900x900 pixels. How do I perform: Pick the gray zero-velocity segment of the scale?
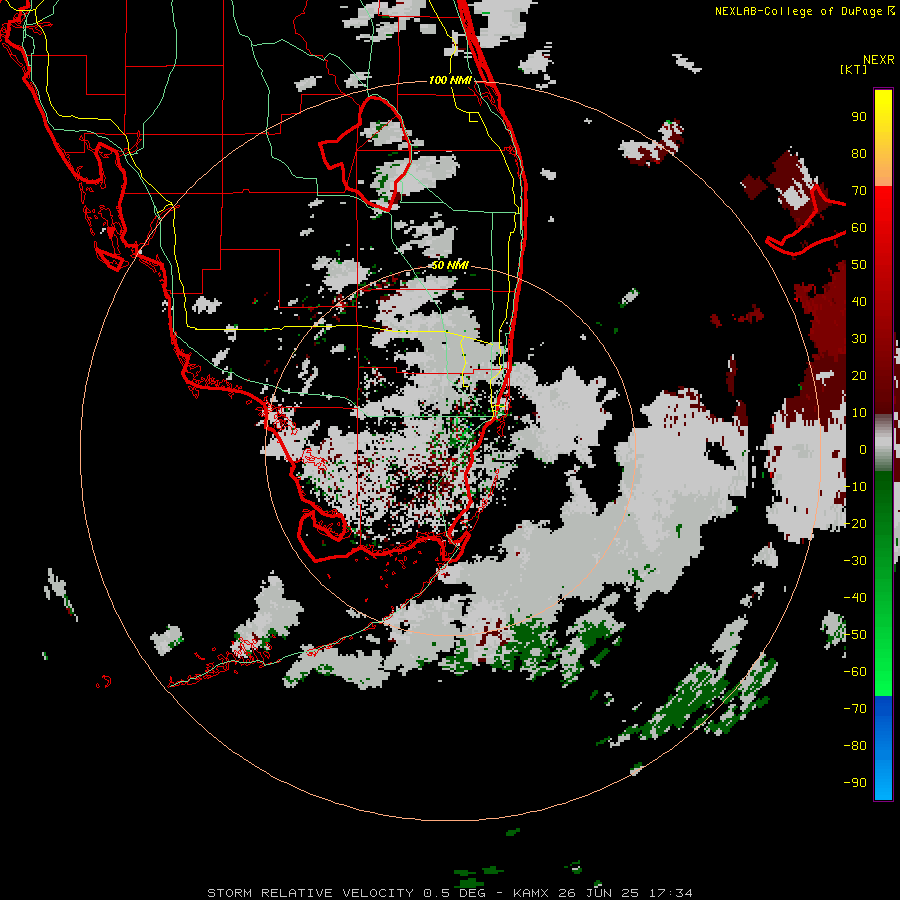coord(883,442)
